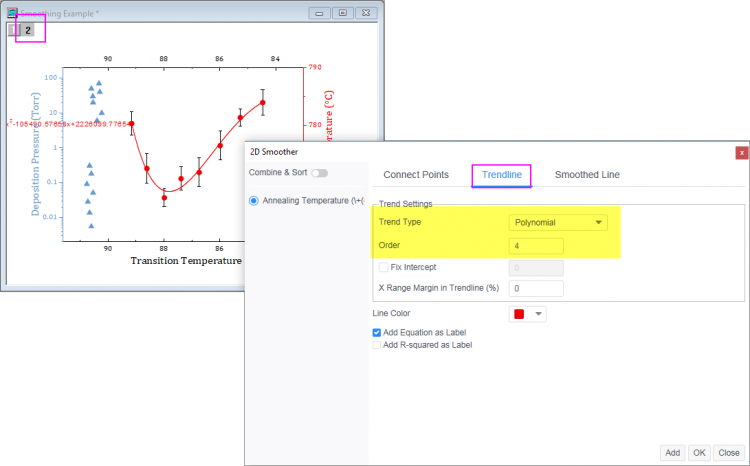Open the Smoothed Line tab

point(587,175)
